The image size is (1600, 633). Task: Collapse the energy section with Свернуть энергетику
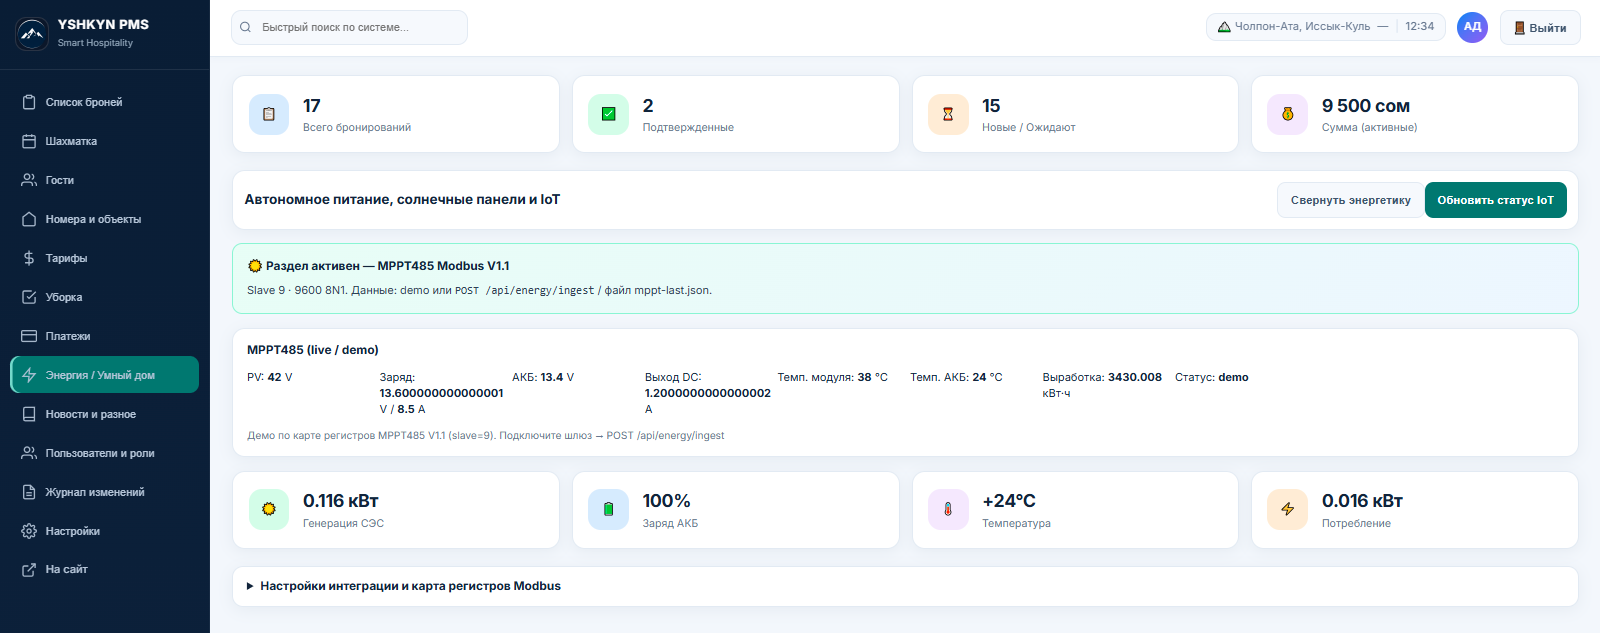pyautogui.click(x=1350, y=200)
